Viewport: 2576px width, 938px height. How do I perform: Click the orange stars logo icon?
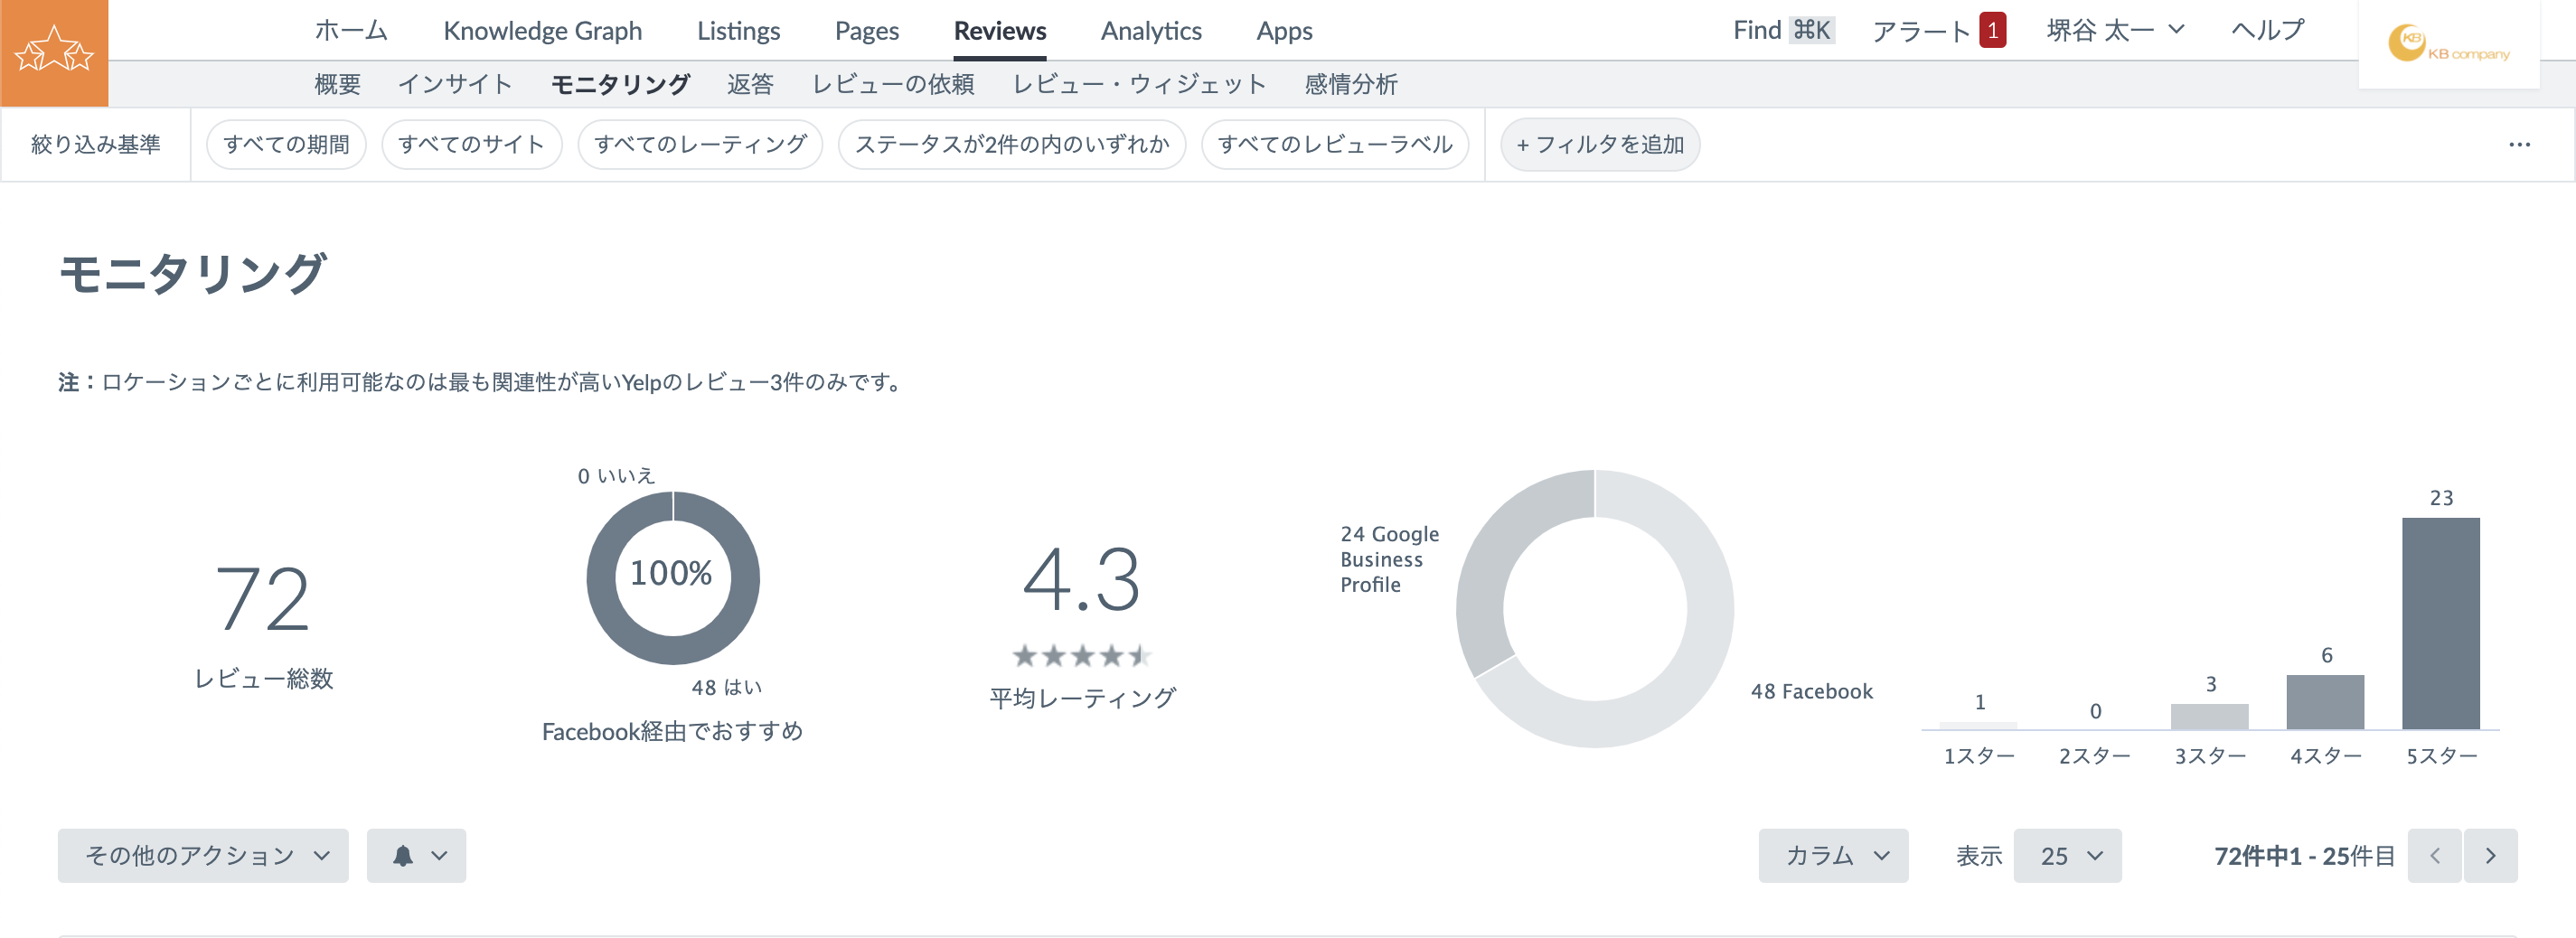[54, 52]
